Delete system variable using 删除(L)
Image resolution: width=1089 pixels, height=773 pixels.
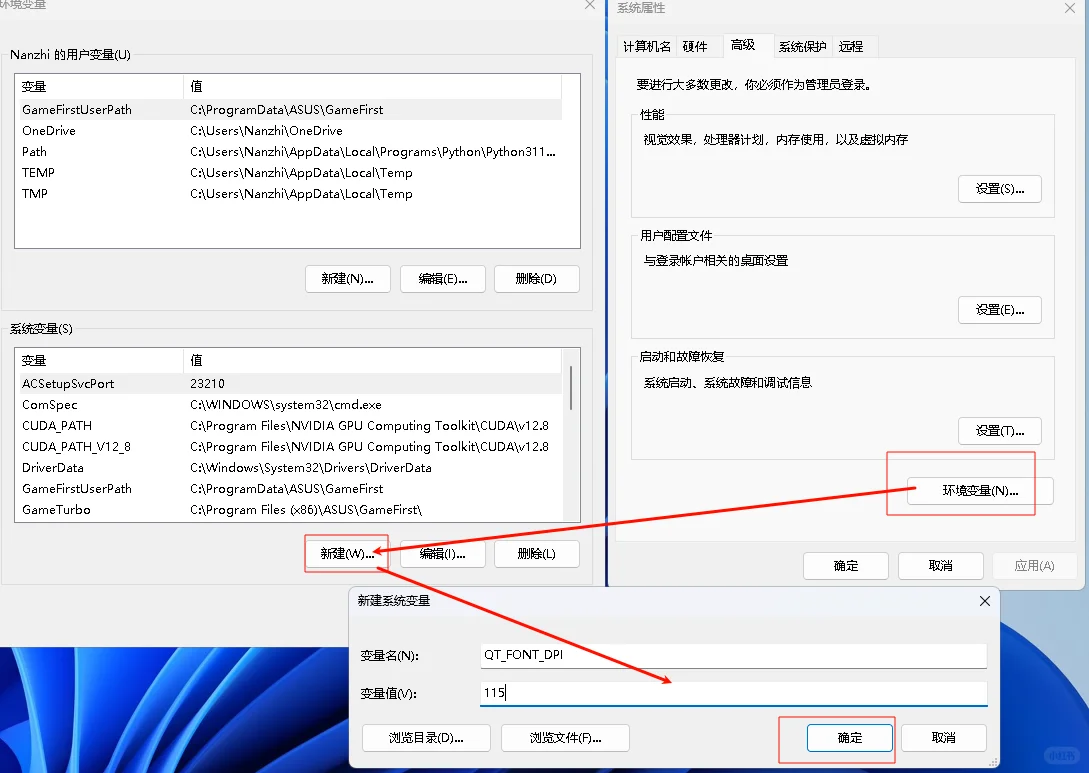pos(536,553)
